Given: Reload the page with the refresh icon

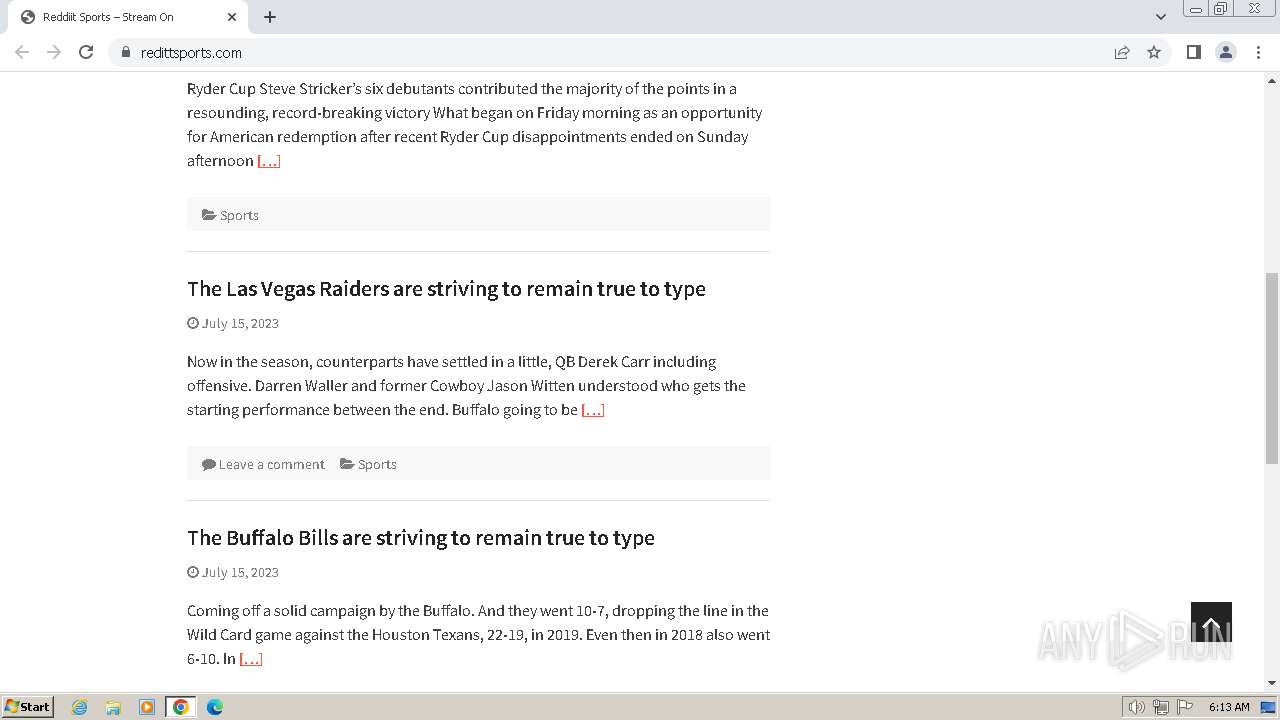Looking at the screenshot, I should point(86,52).
